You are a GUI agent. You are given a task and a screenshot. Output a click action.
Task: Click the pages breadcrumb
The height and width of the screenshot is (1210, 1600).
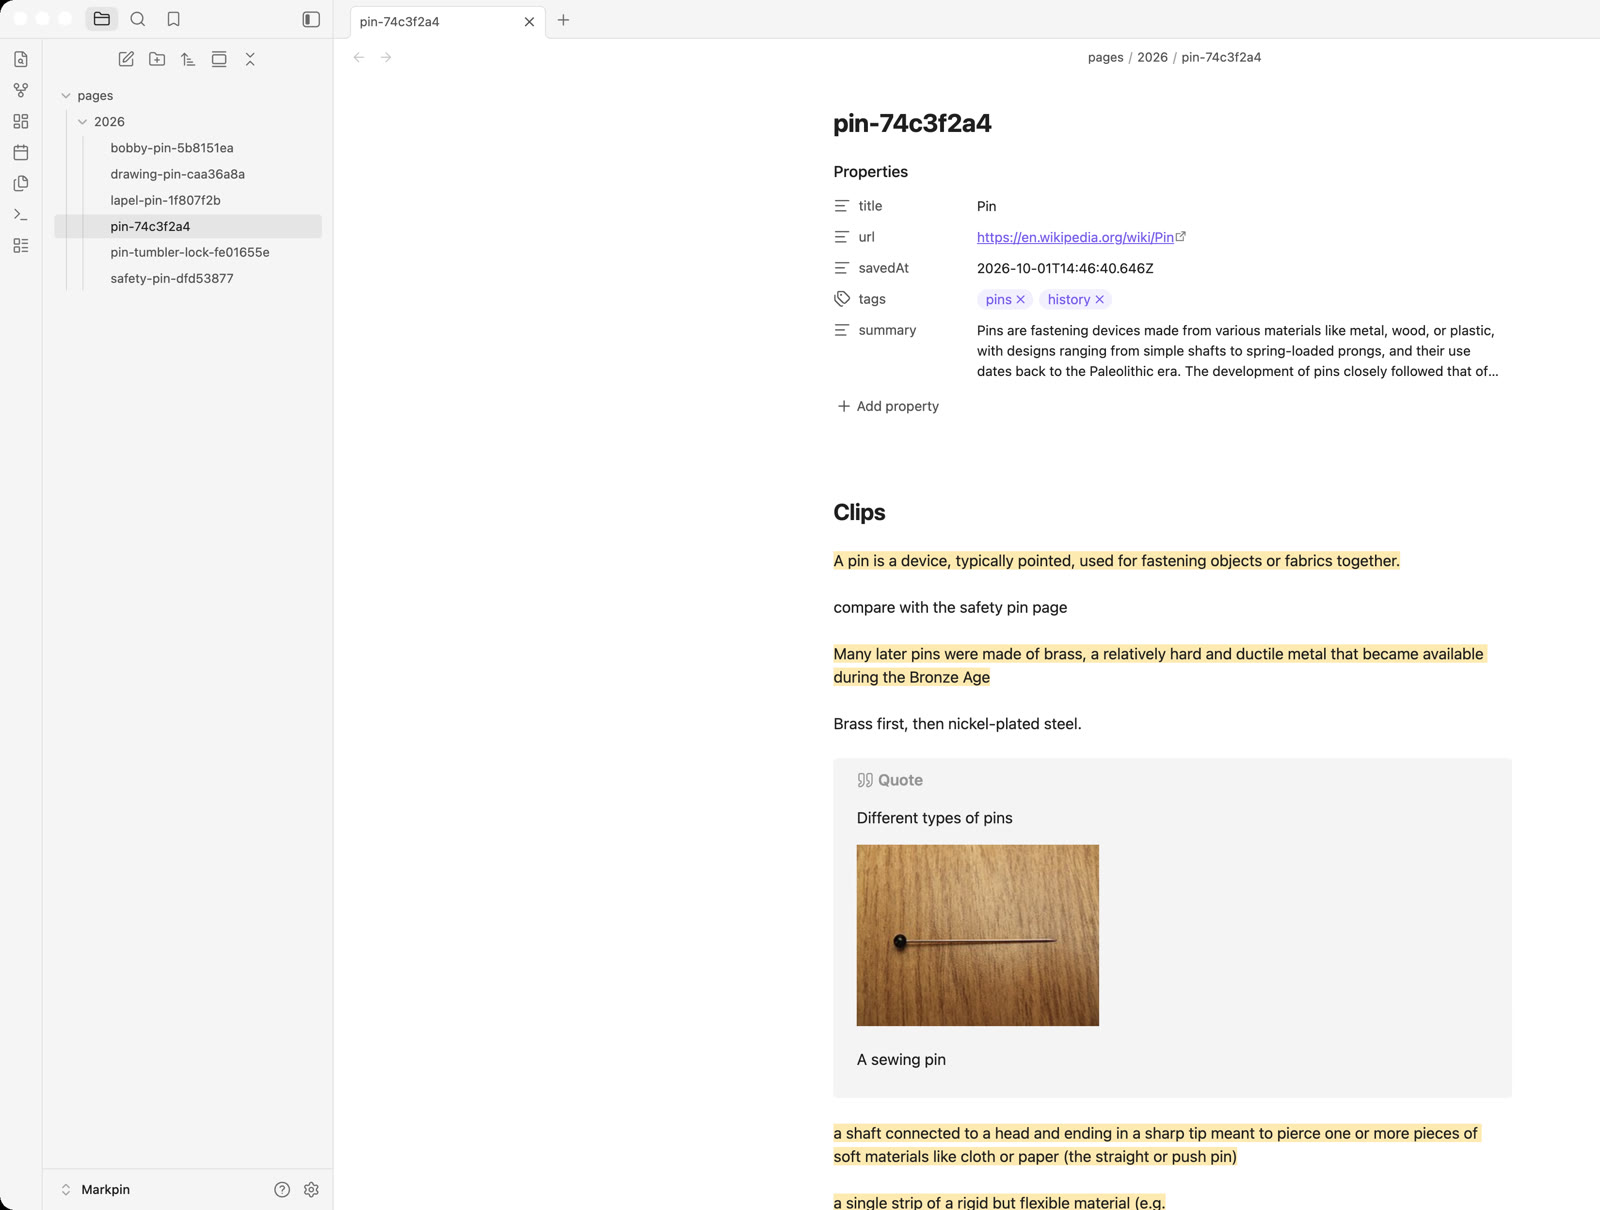click(1105, 57)
